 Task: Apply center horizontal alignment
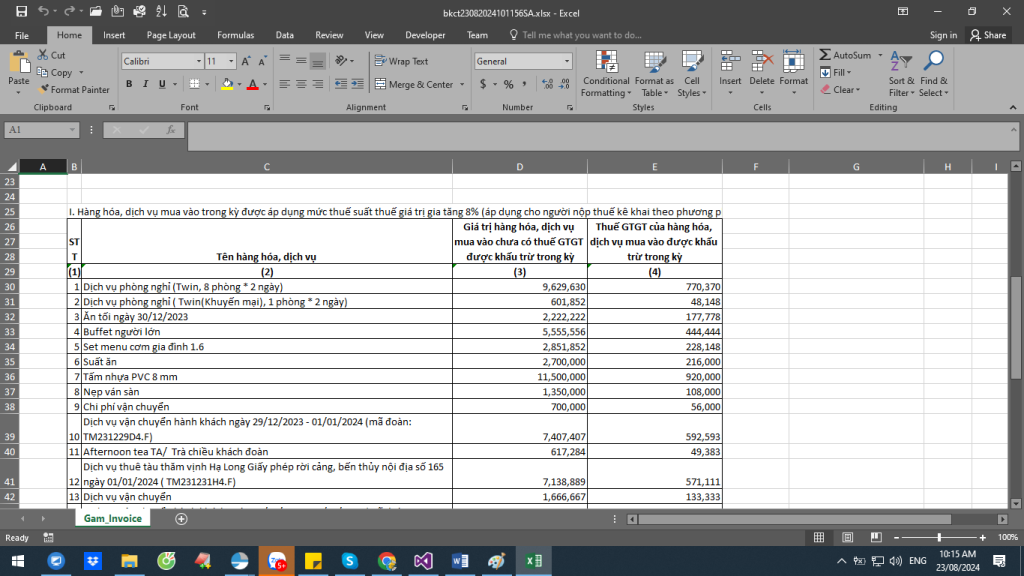[x=301, y=84]
